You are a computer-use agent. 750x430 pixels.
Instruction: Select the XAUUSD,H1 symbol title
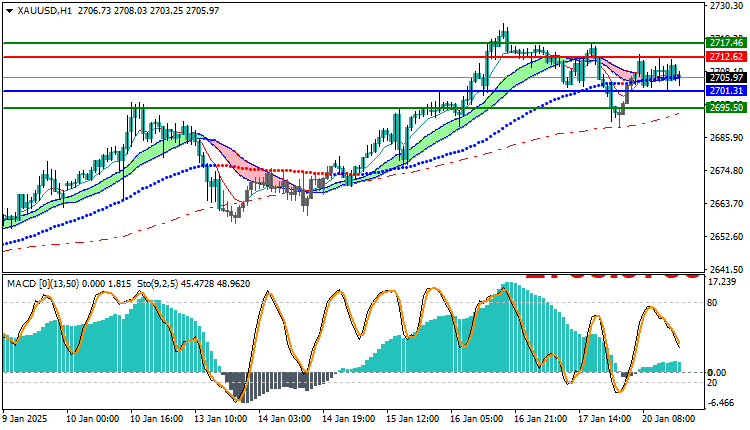point(44,11)
